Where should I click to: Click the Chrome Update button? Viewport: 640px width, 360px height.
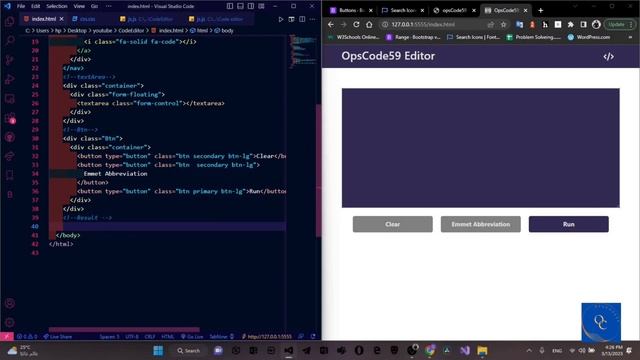click(x=619, y=24)
